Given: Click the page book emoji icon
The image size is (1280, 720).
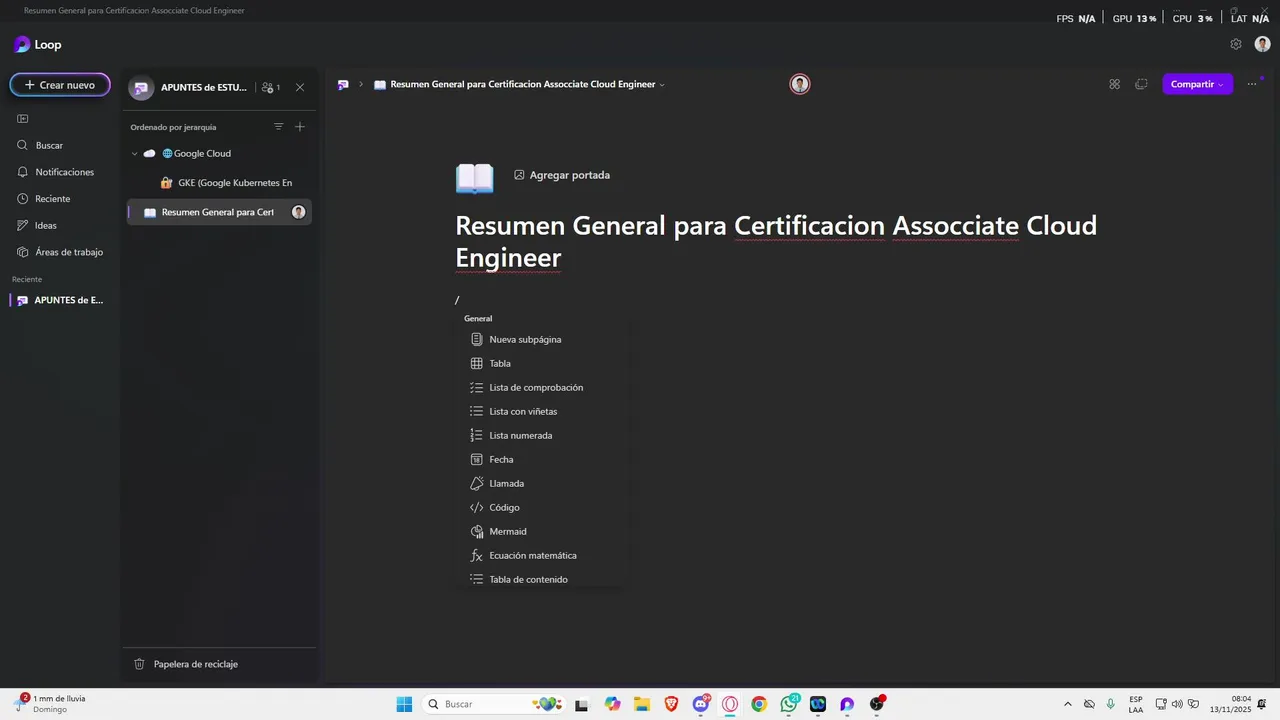Looking at the screenshot, I should pos(475,178).
